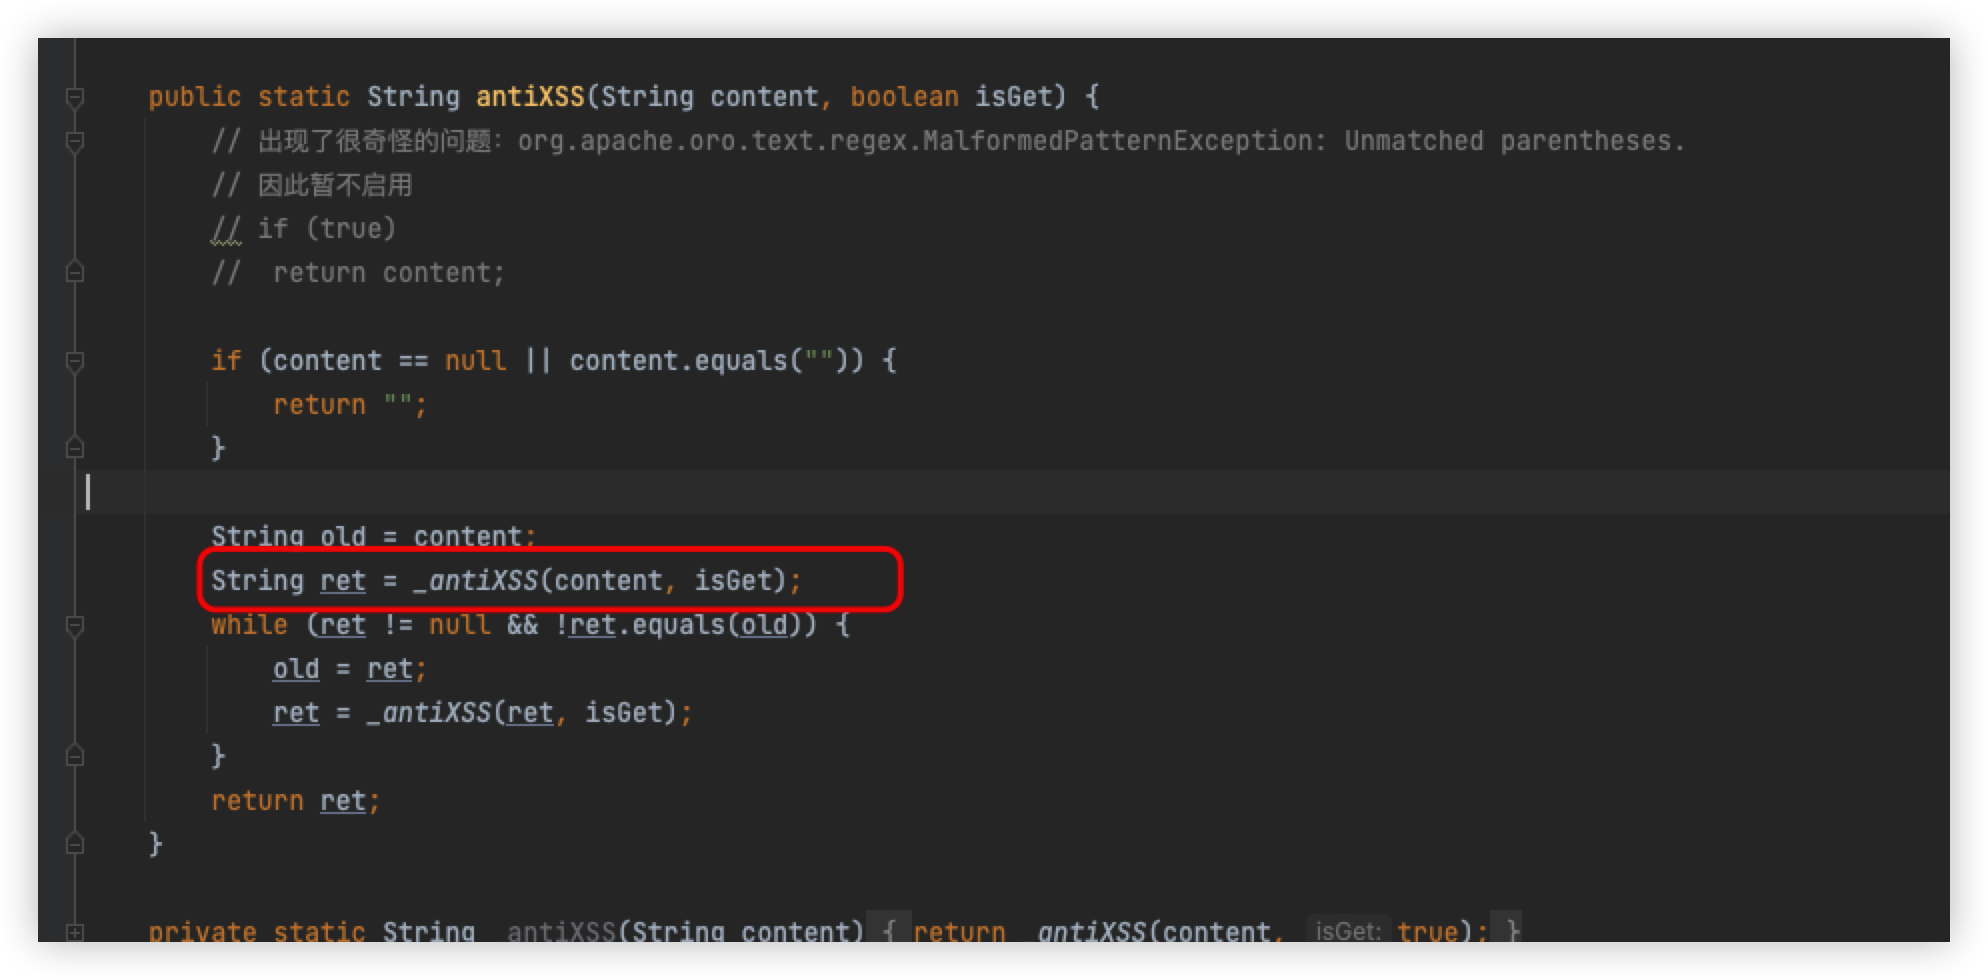Fold the comment block at its first line
This screenshot has width=1988, height=980.
tap(75, 141)
